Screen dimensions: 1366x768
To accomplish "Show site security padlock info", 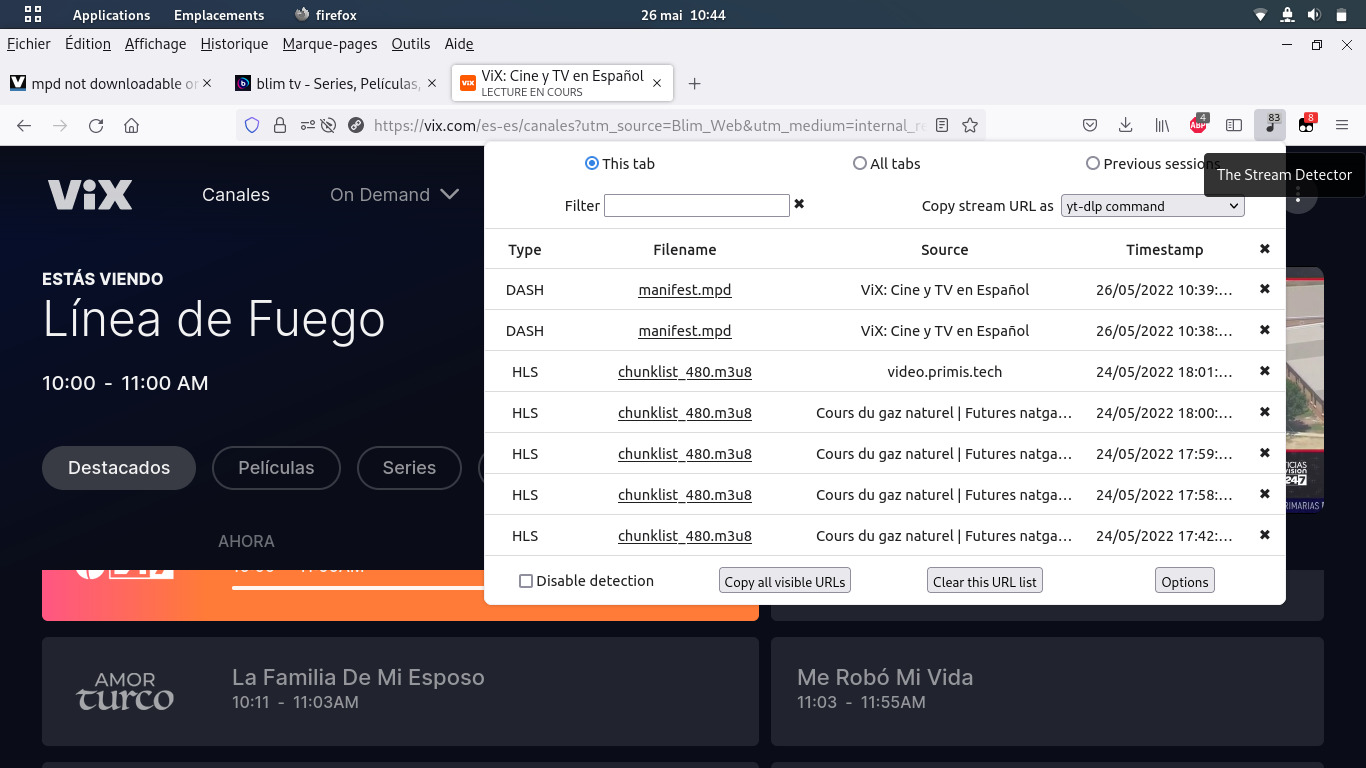I will pos(280,125).
